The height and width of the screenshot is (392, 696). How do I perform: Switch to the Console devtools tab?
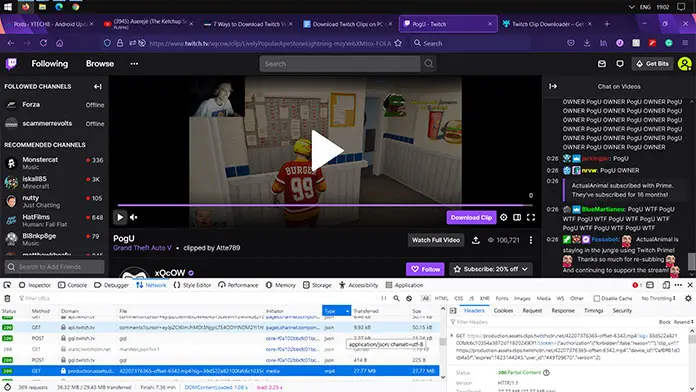[72, 285]
